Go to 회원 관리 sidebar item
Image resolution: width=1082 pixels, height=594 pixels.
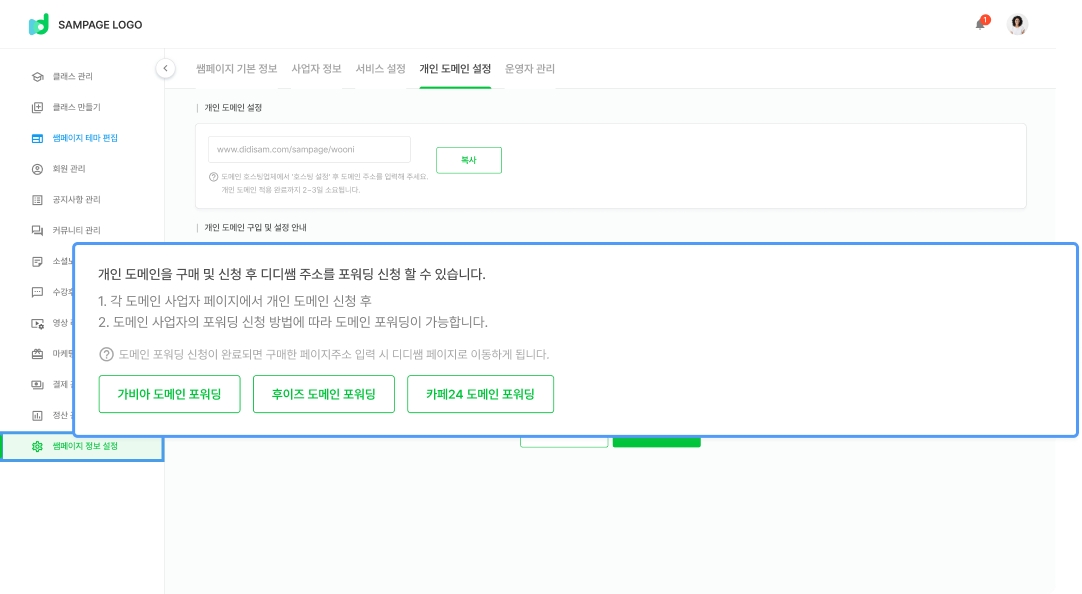pos(69,169)
